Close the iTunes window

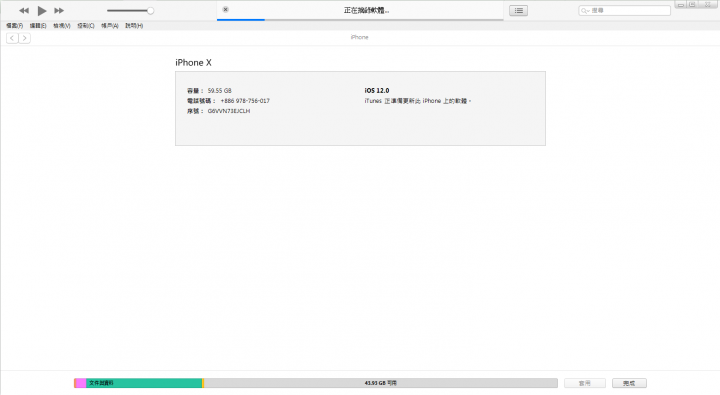pyautogui.click(x=708, y=5)
